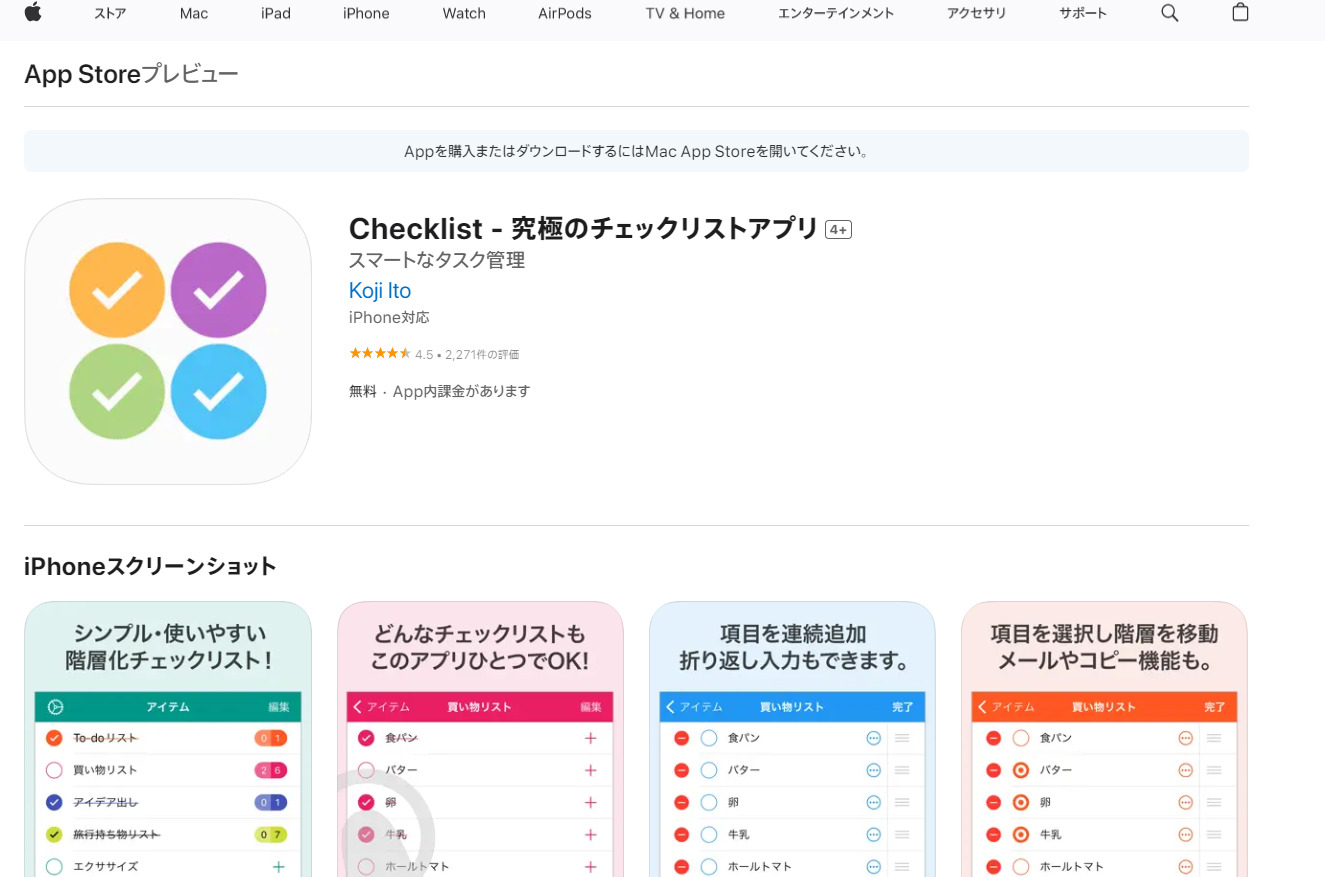Click the plus icon next to 卵

(x=591, y=802)
